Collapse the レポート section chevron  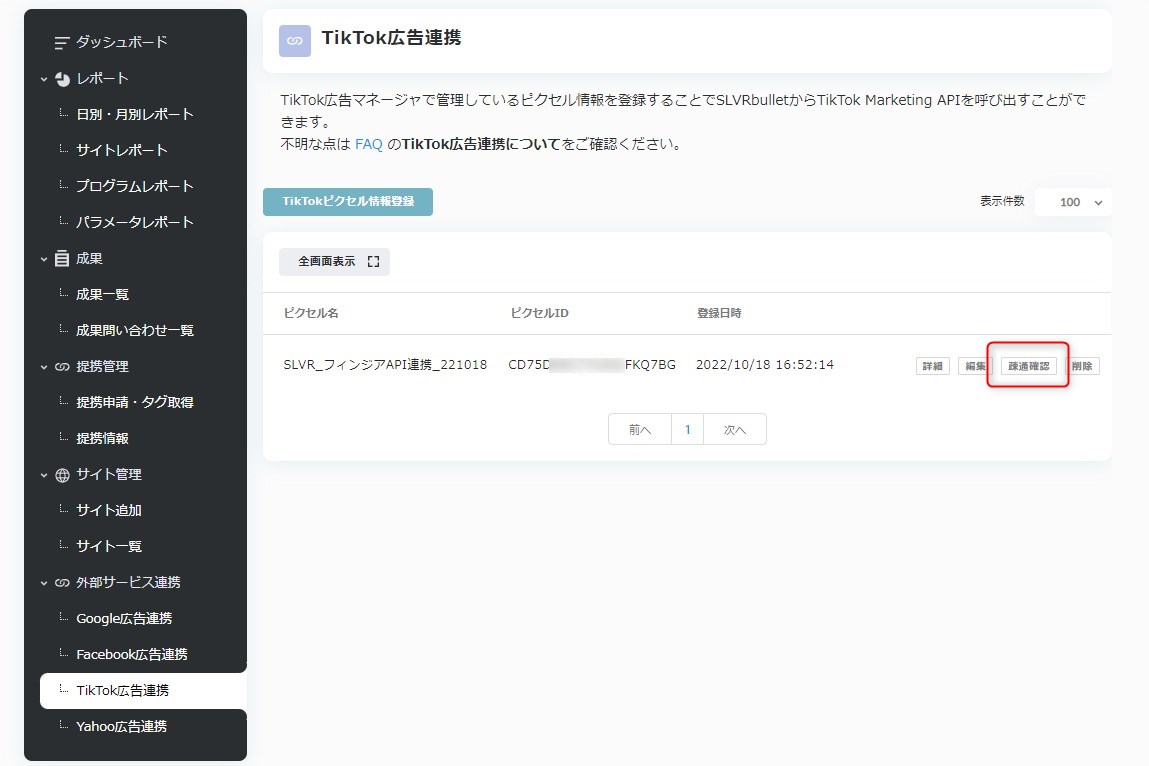pyautogui.click(x=44, y=79)
